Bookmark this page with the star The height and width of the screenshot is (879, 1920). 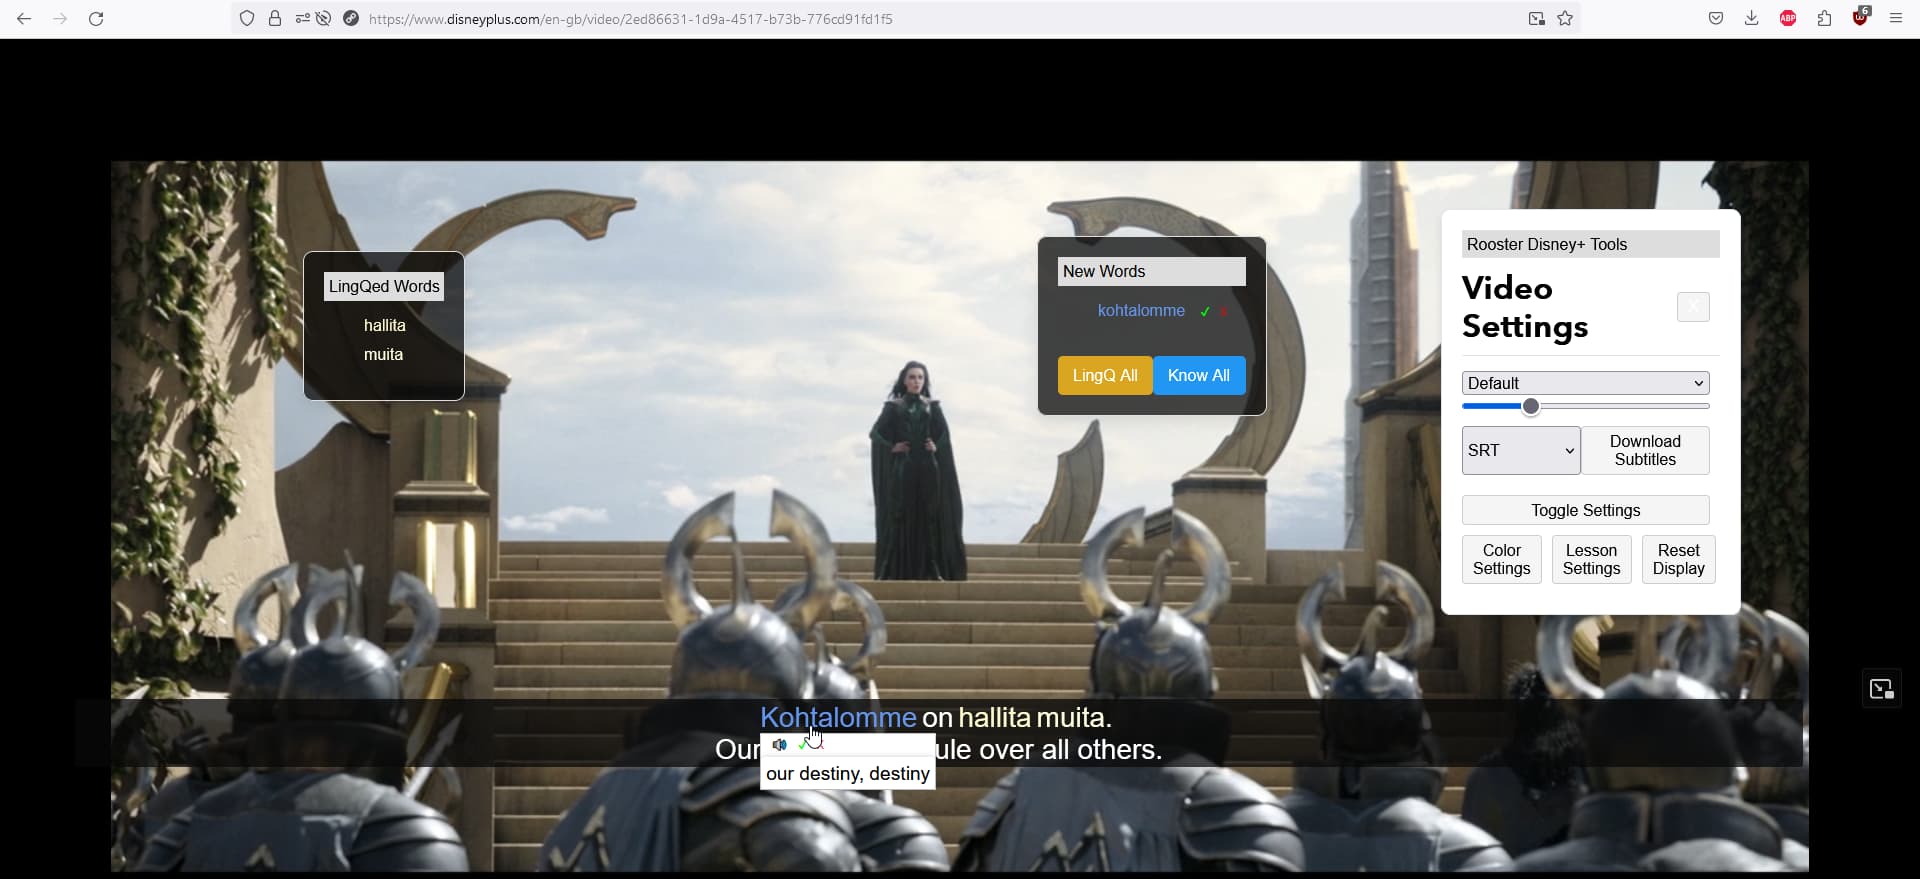tap(1565, 19)
